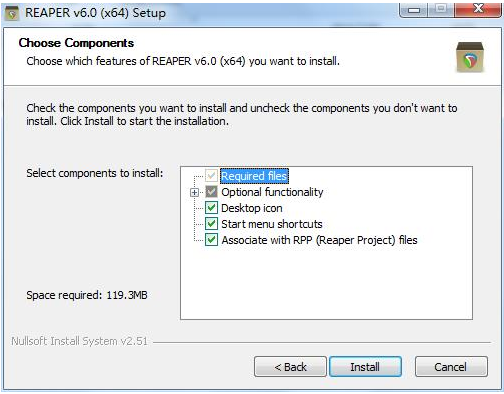Cancel the REAPER setup
The image size is (504, 394).
coord(451,367)
